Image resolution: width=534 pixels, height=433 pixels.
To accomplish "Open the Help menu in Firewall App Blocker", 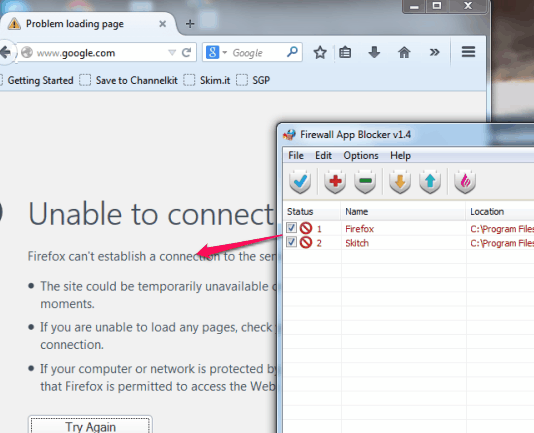I will tap(400, 156).
